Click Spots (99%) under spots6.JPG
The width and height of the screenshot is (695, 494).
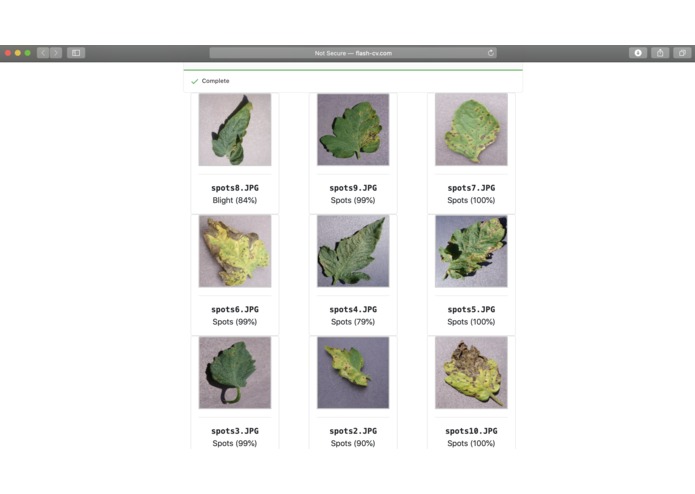pyautogui.click(x=235, y=322)
